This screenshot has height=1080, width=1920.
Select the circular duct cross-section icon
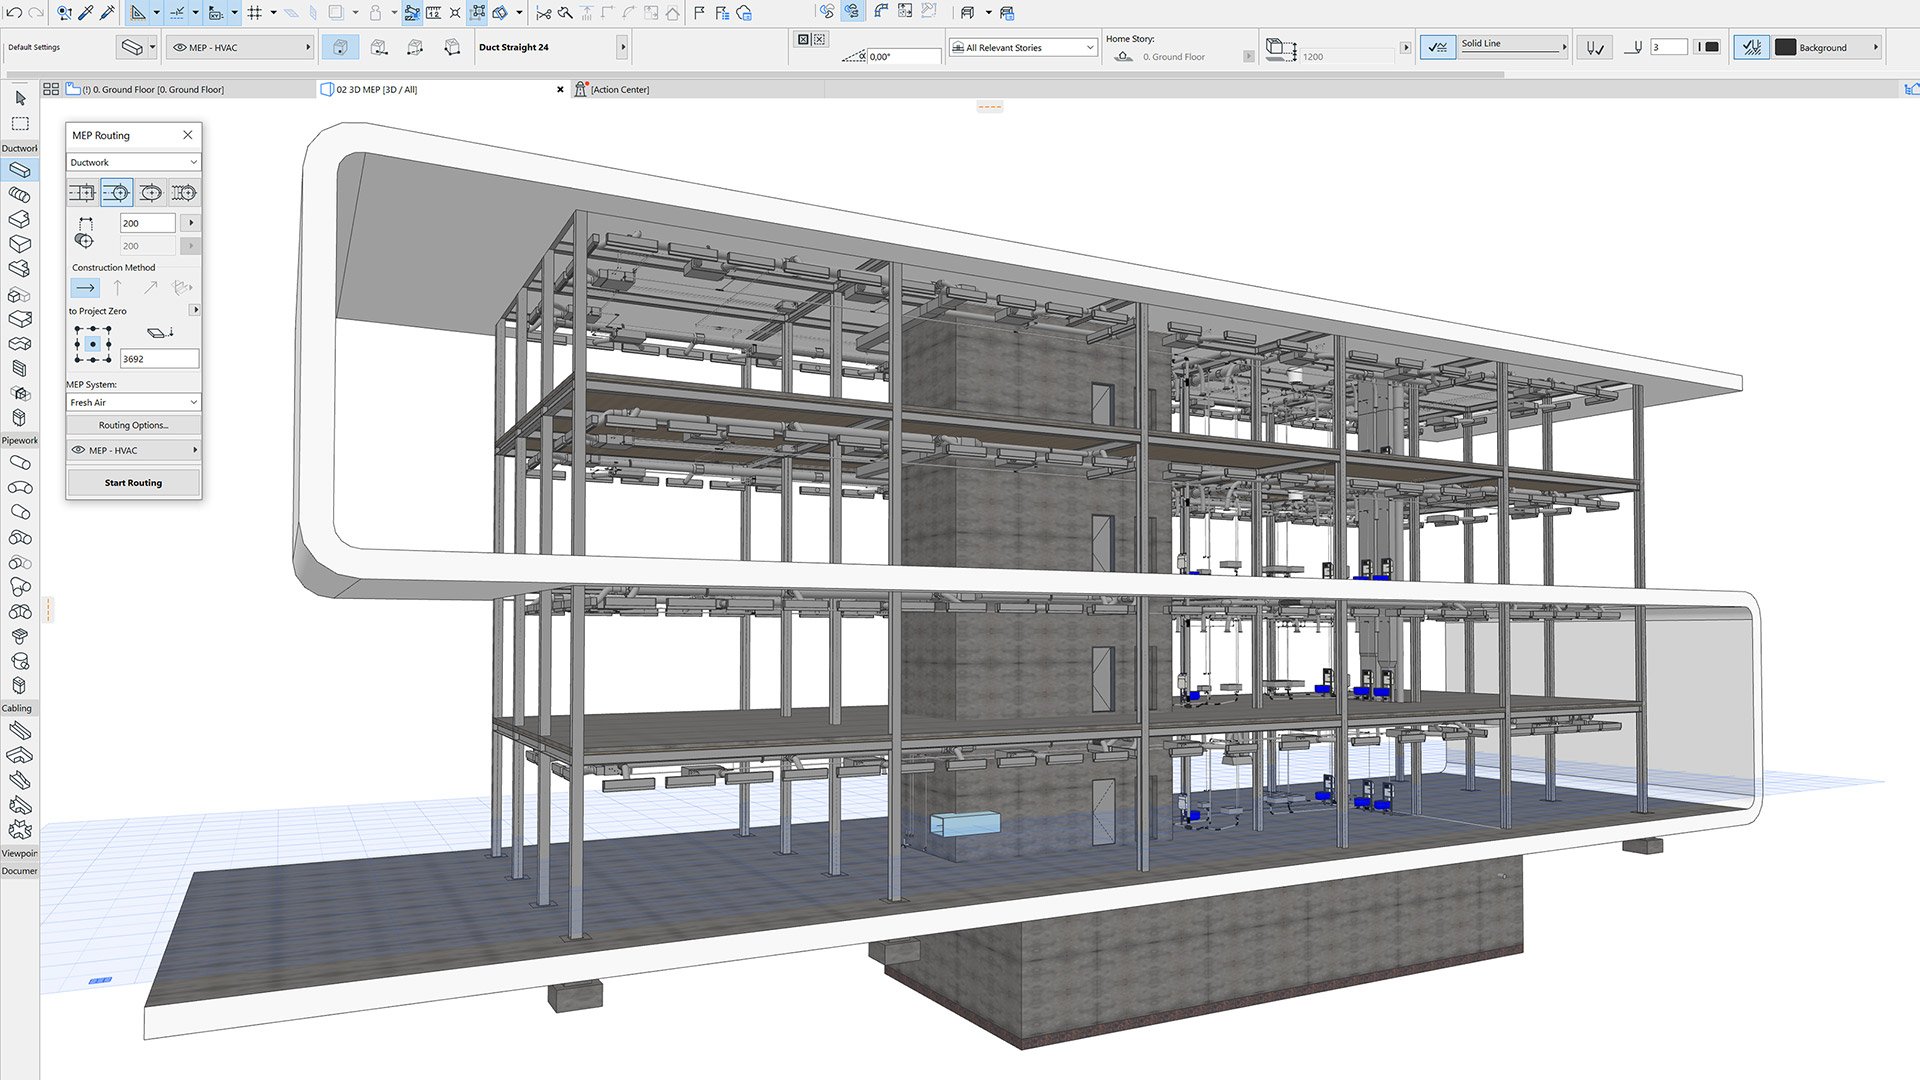click(x=117, y=192)
